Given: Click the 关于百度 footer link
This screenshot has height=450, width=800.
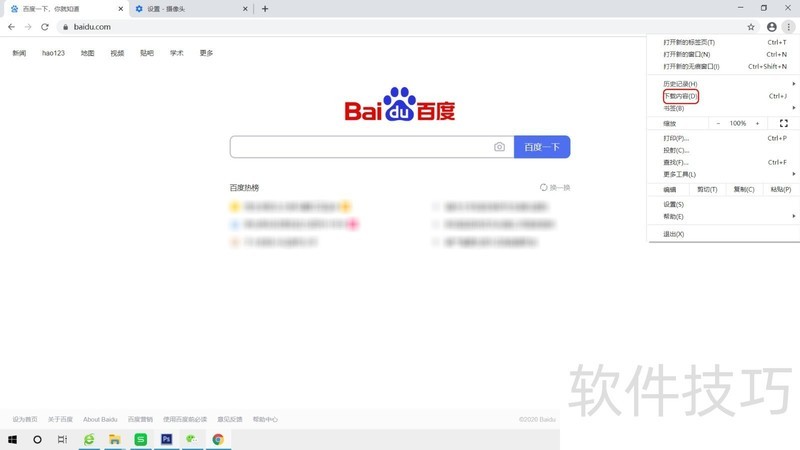Looking at the screenshot, I should [x=60, y=419].
